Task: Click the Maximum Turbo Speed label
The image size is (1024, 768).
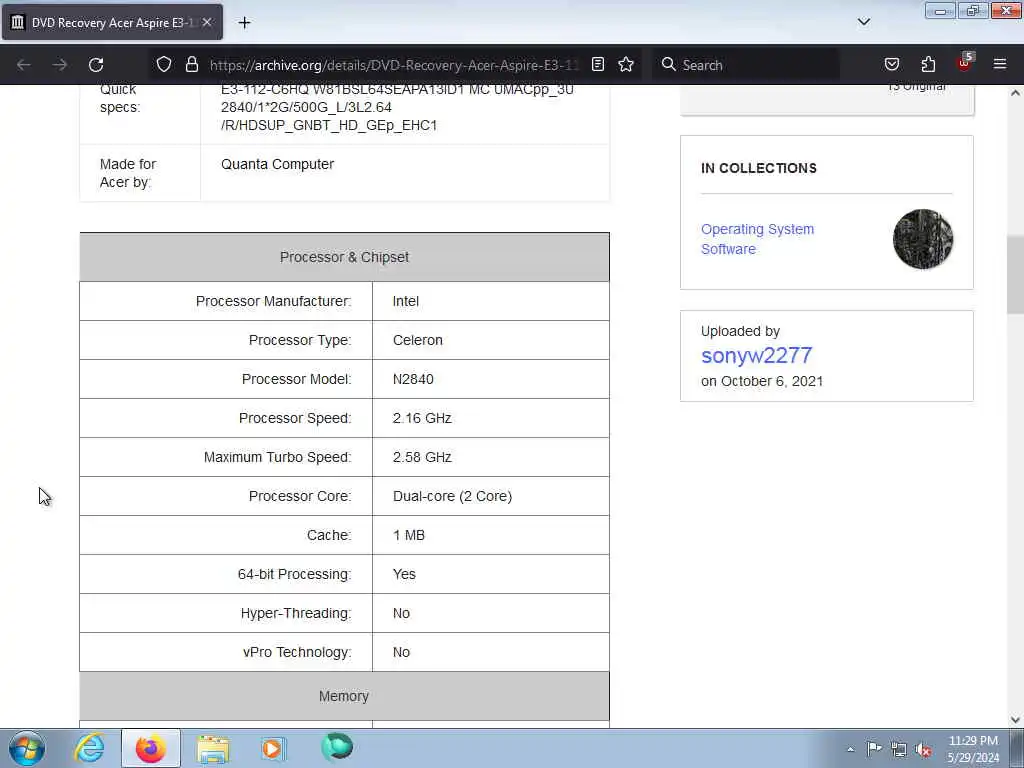Action: coord(278,457)
